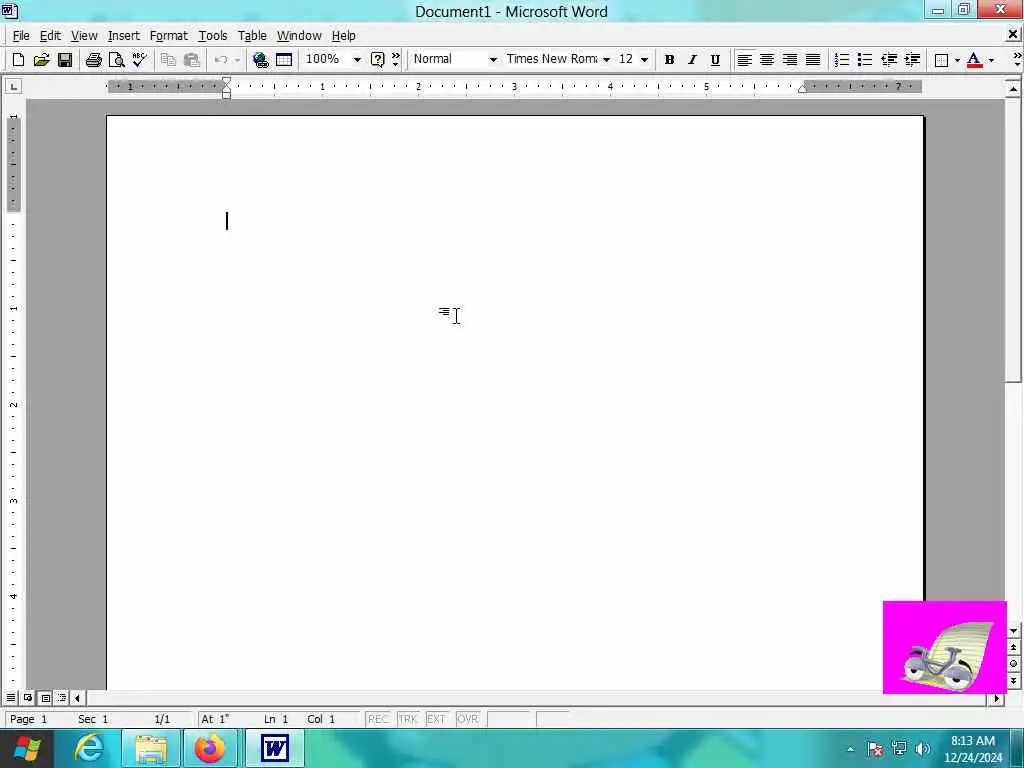Screen dimensions: 1024x768
Task: Toggle Bold formatting
Action: tap(669, 60)
